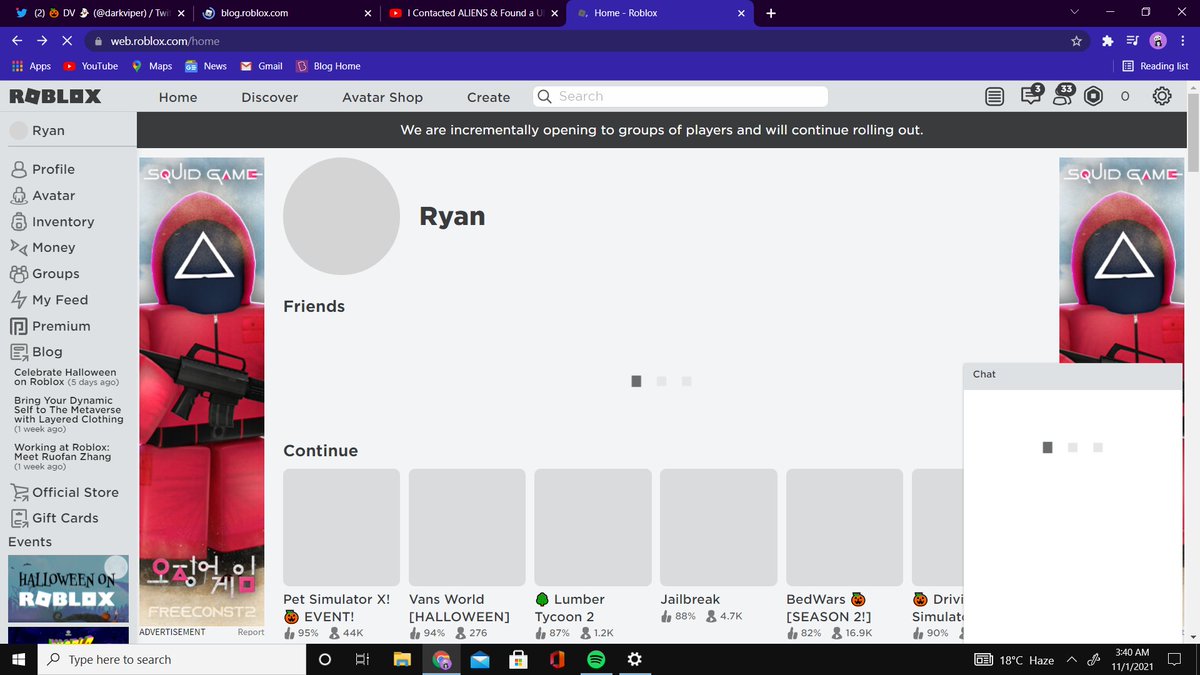Open the Groups sidebar link
Screen dimensions: 1200x675
44,273
